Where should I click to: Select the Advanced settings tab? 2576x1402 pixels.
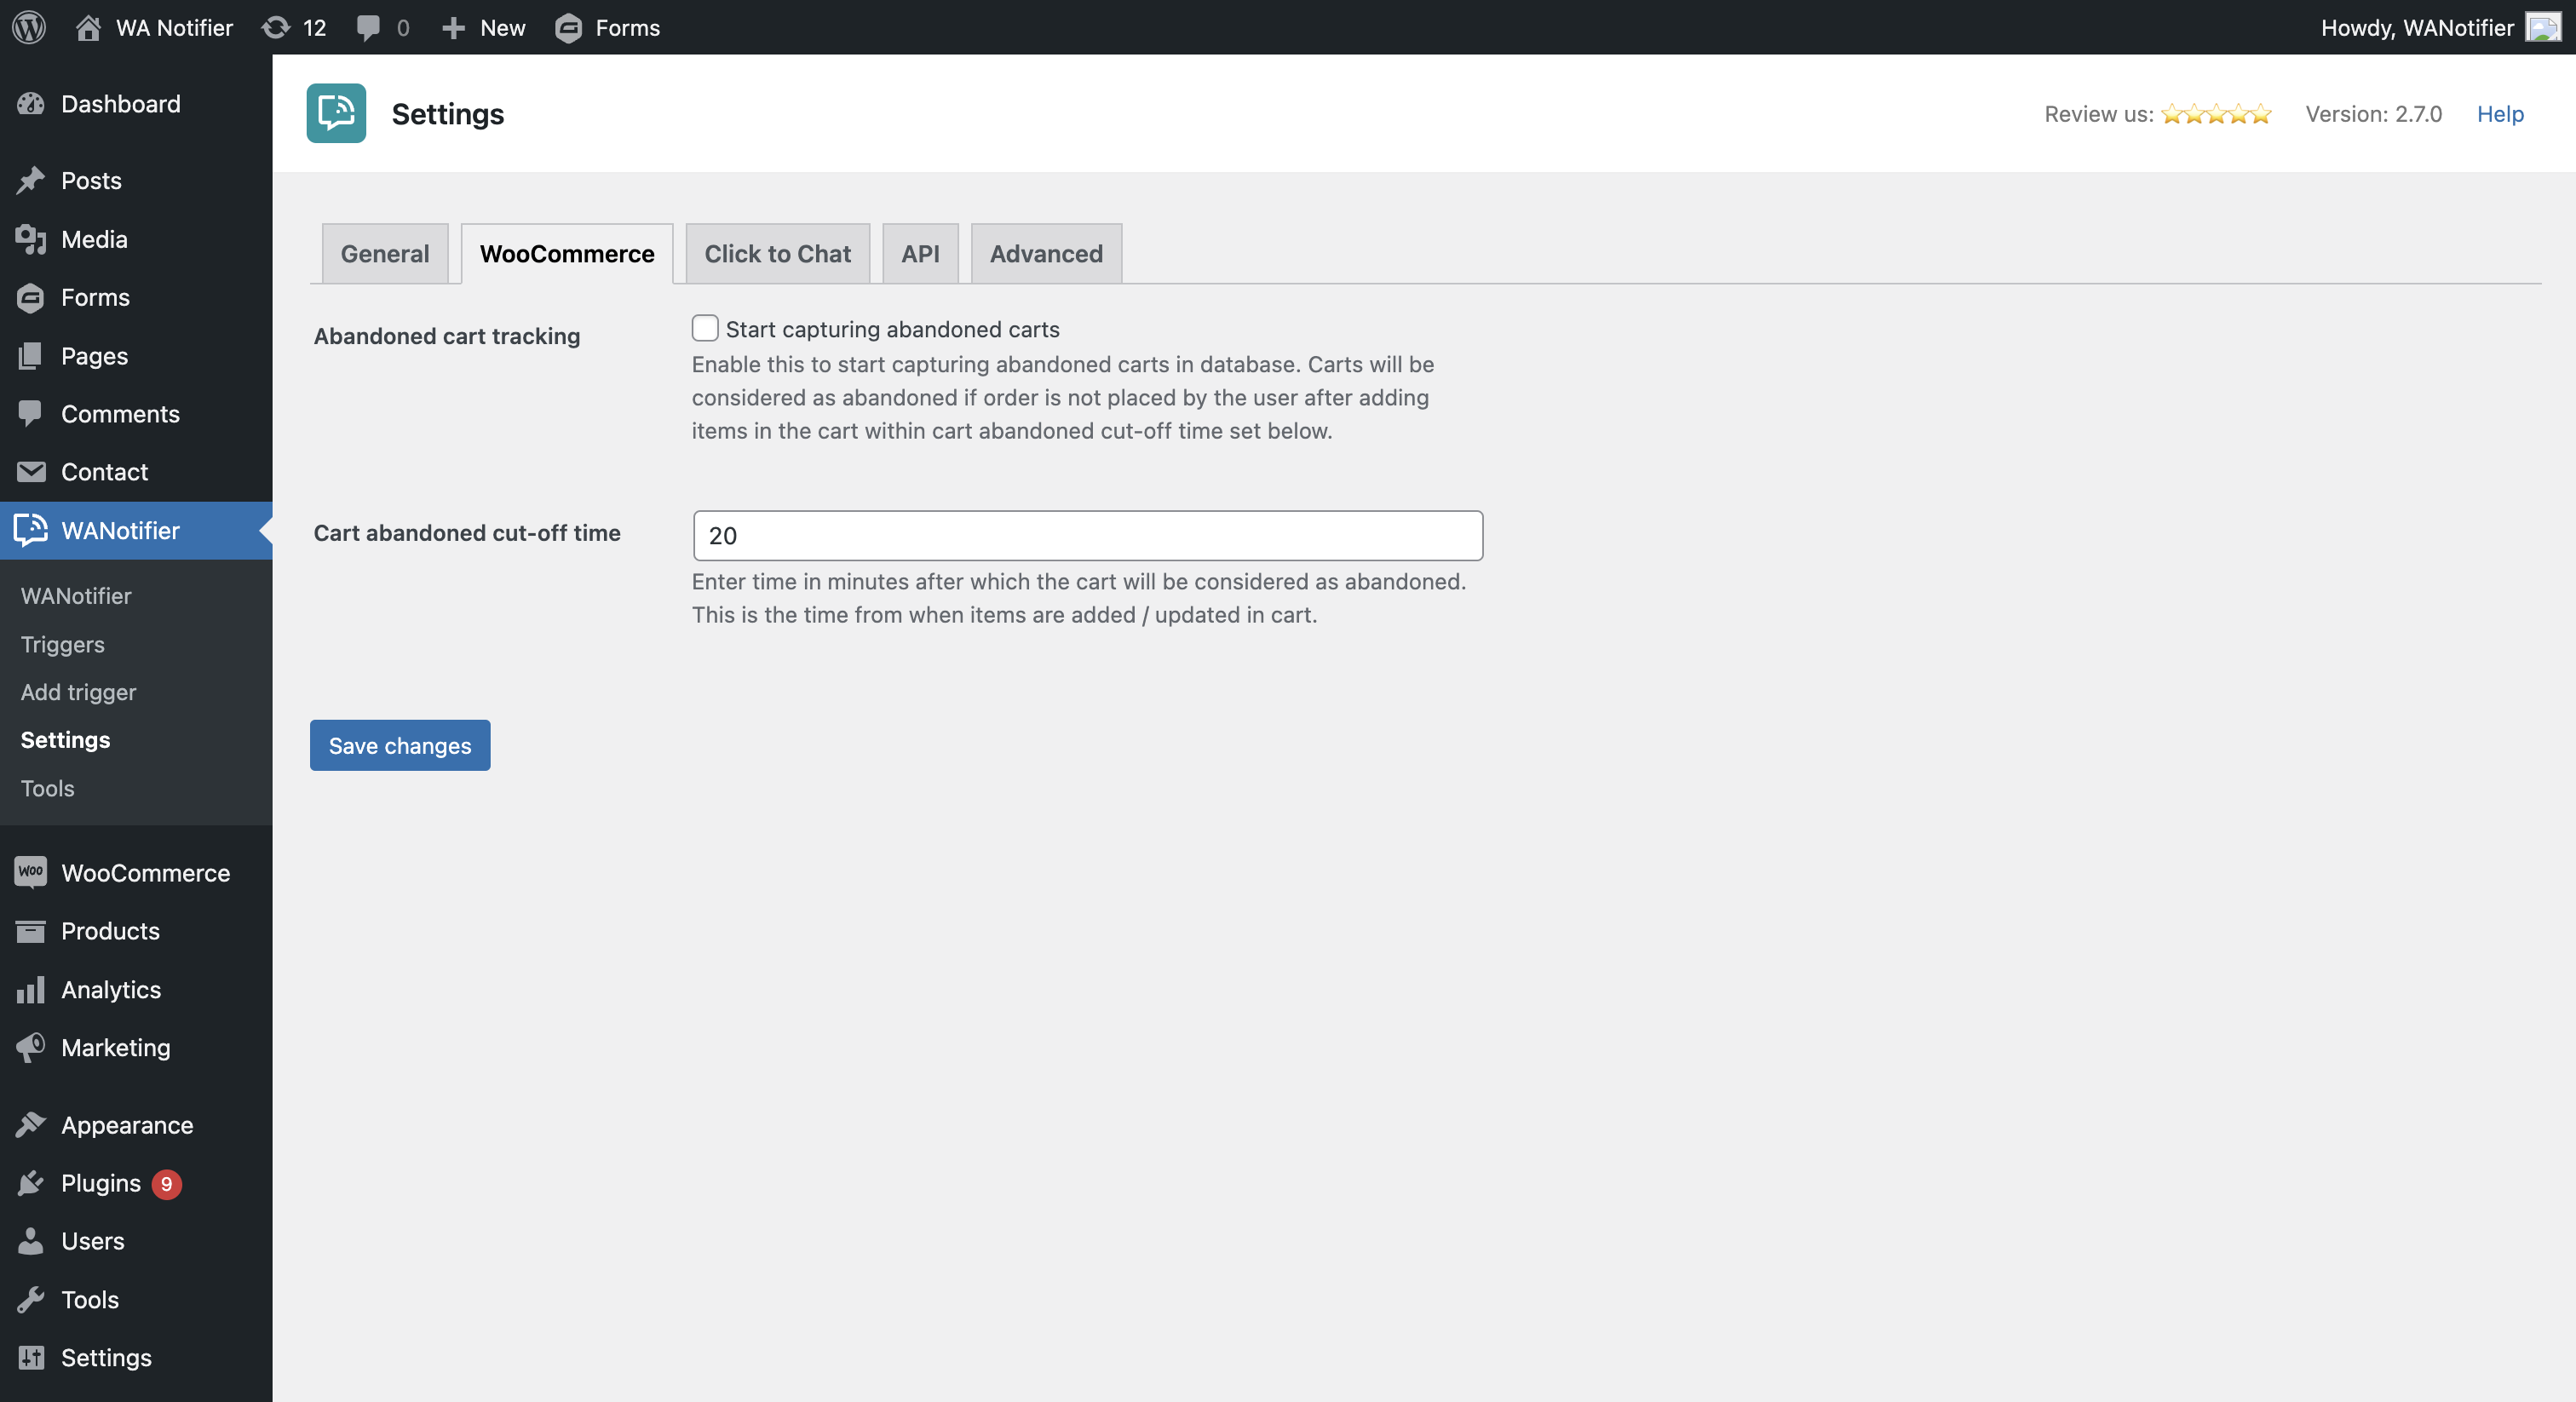pos(1046,254)
